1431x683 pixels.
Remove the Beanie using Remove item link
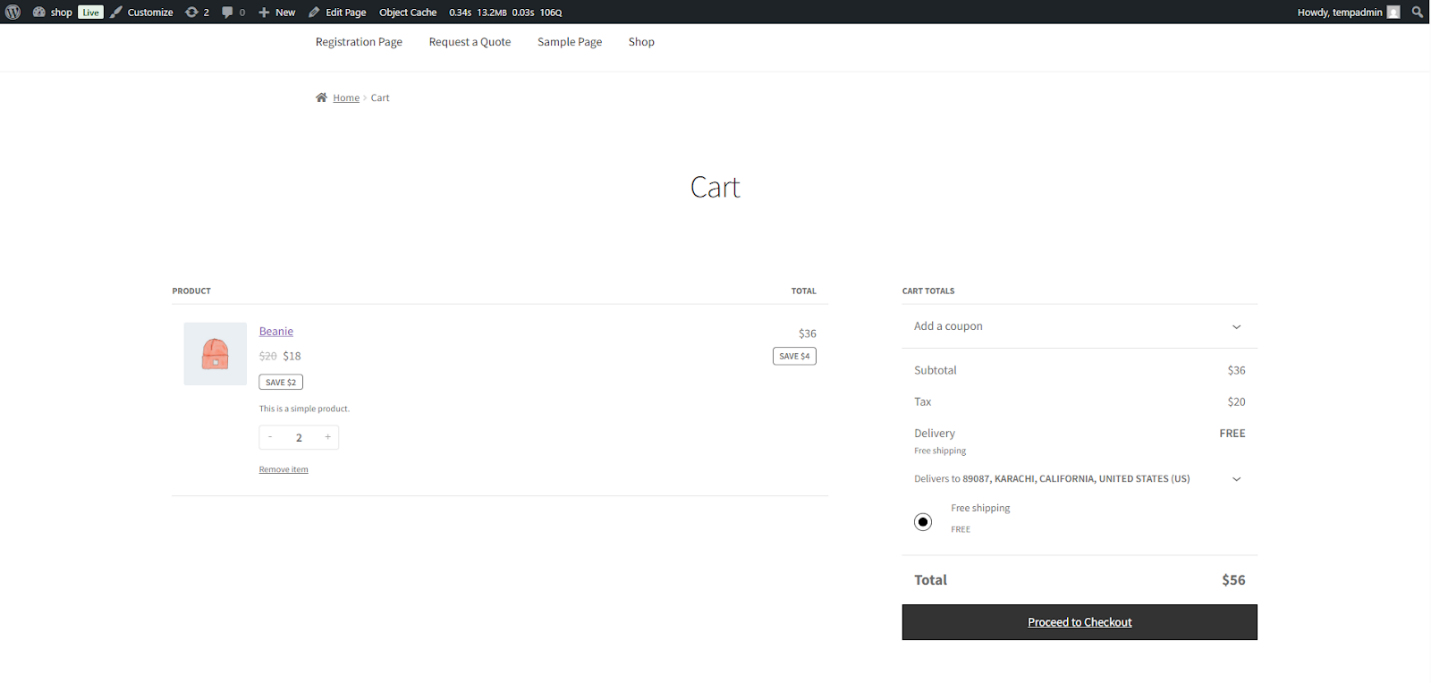tap(283, 468)
